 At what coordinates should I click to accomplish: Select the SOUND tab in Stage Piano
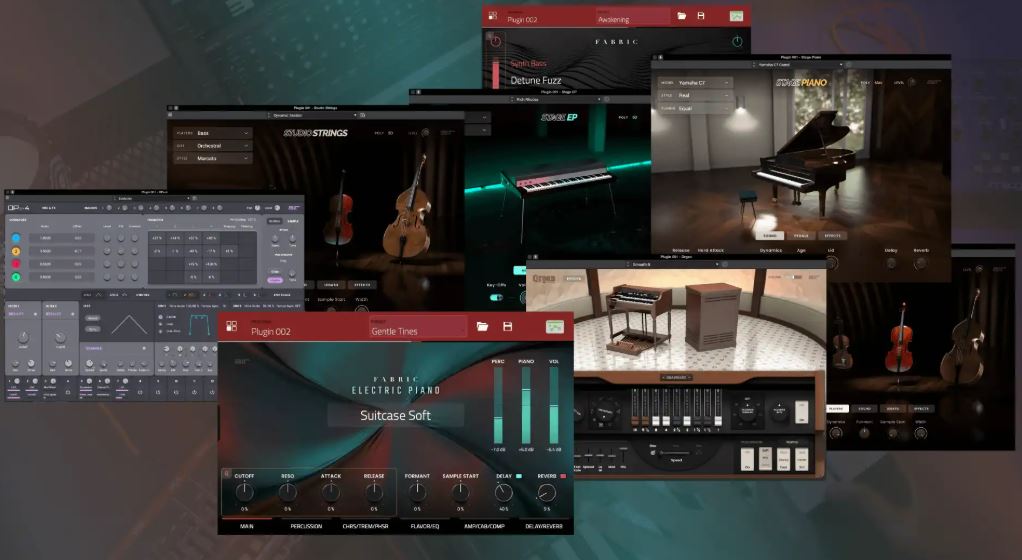coord(770,236)
